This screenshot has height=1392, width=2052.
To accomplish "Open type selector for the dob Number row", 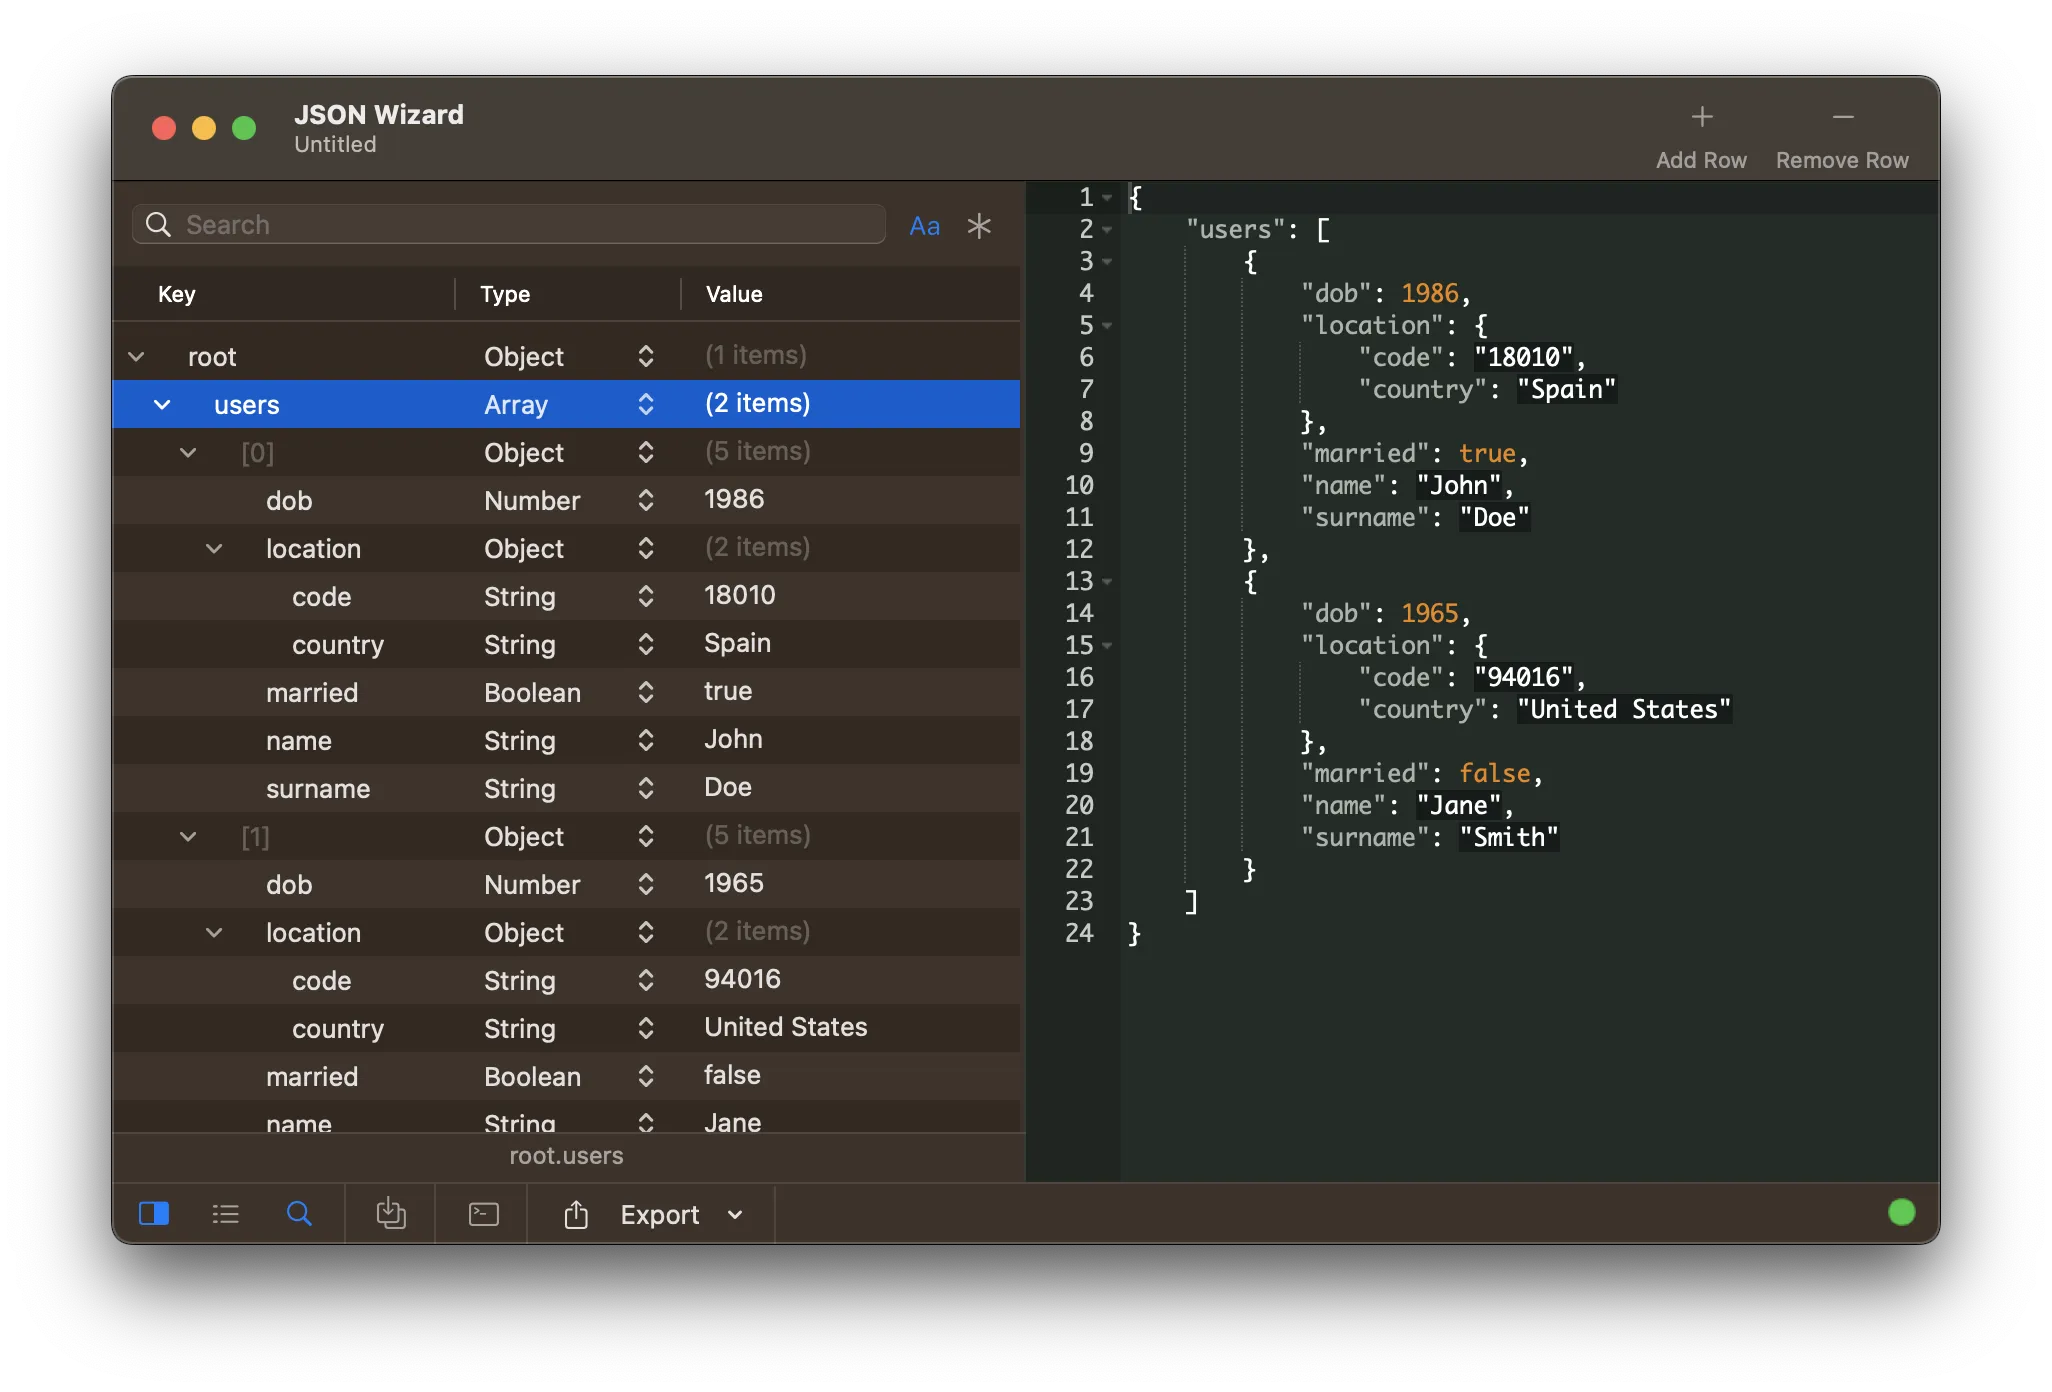I will coord(646,500).
